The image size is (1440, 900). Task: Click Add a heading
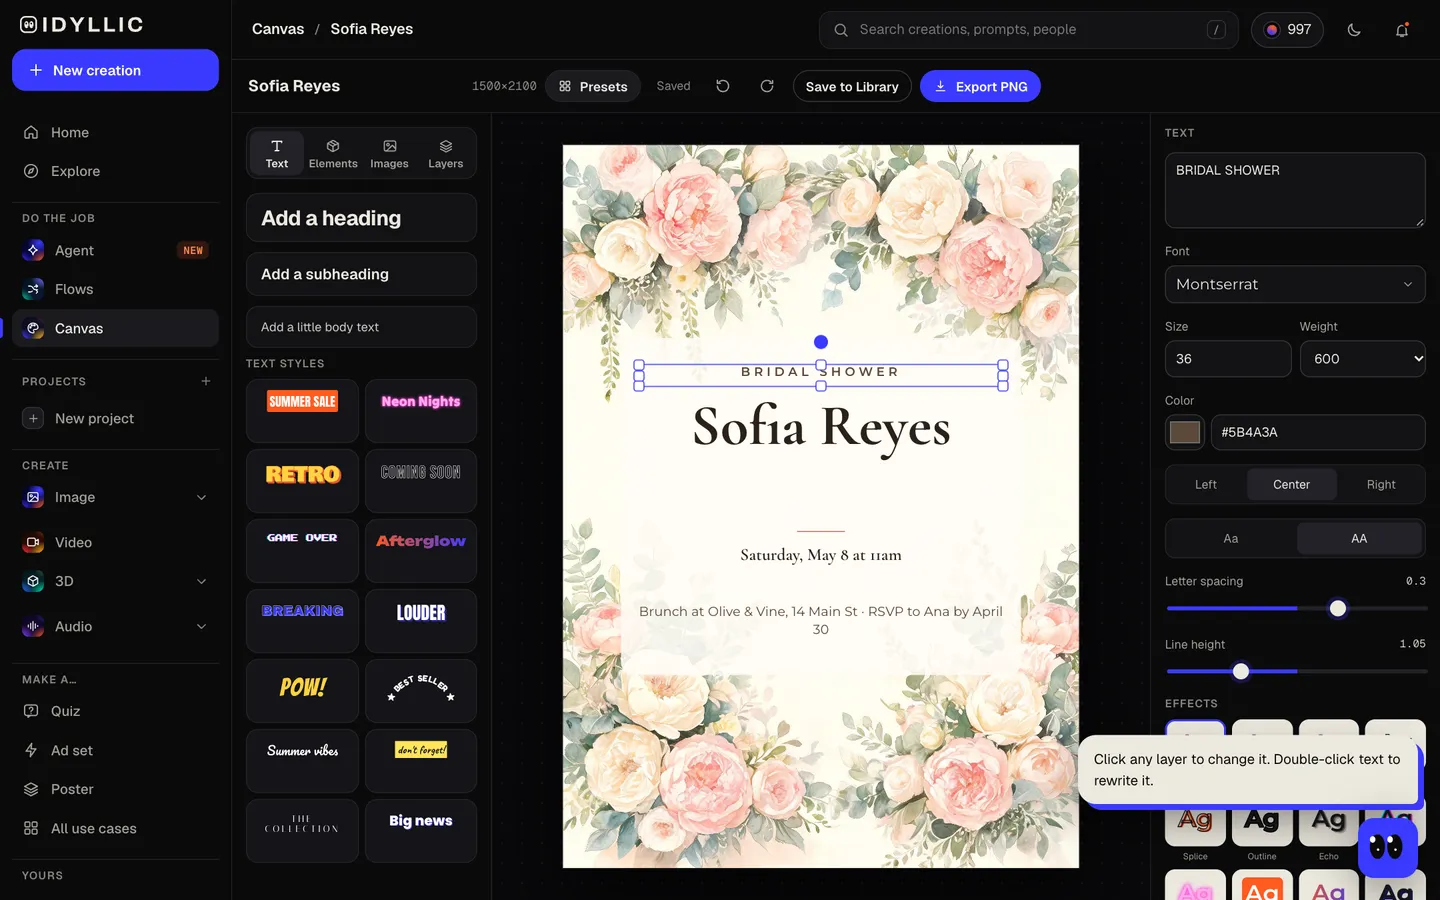[x=361, y=218]
